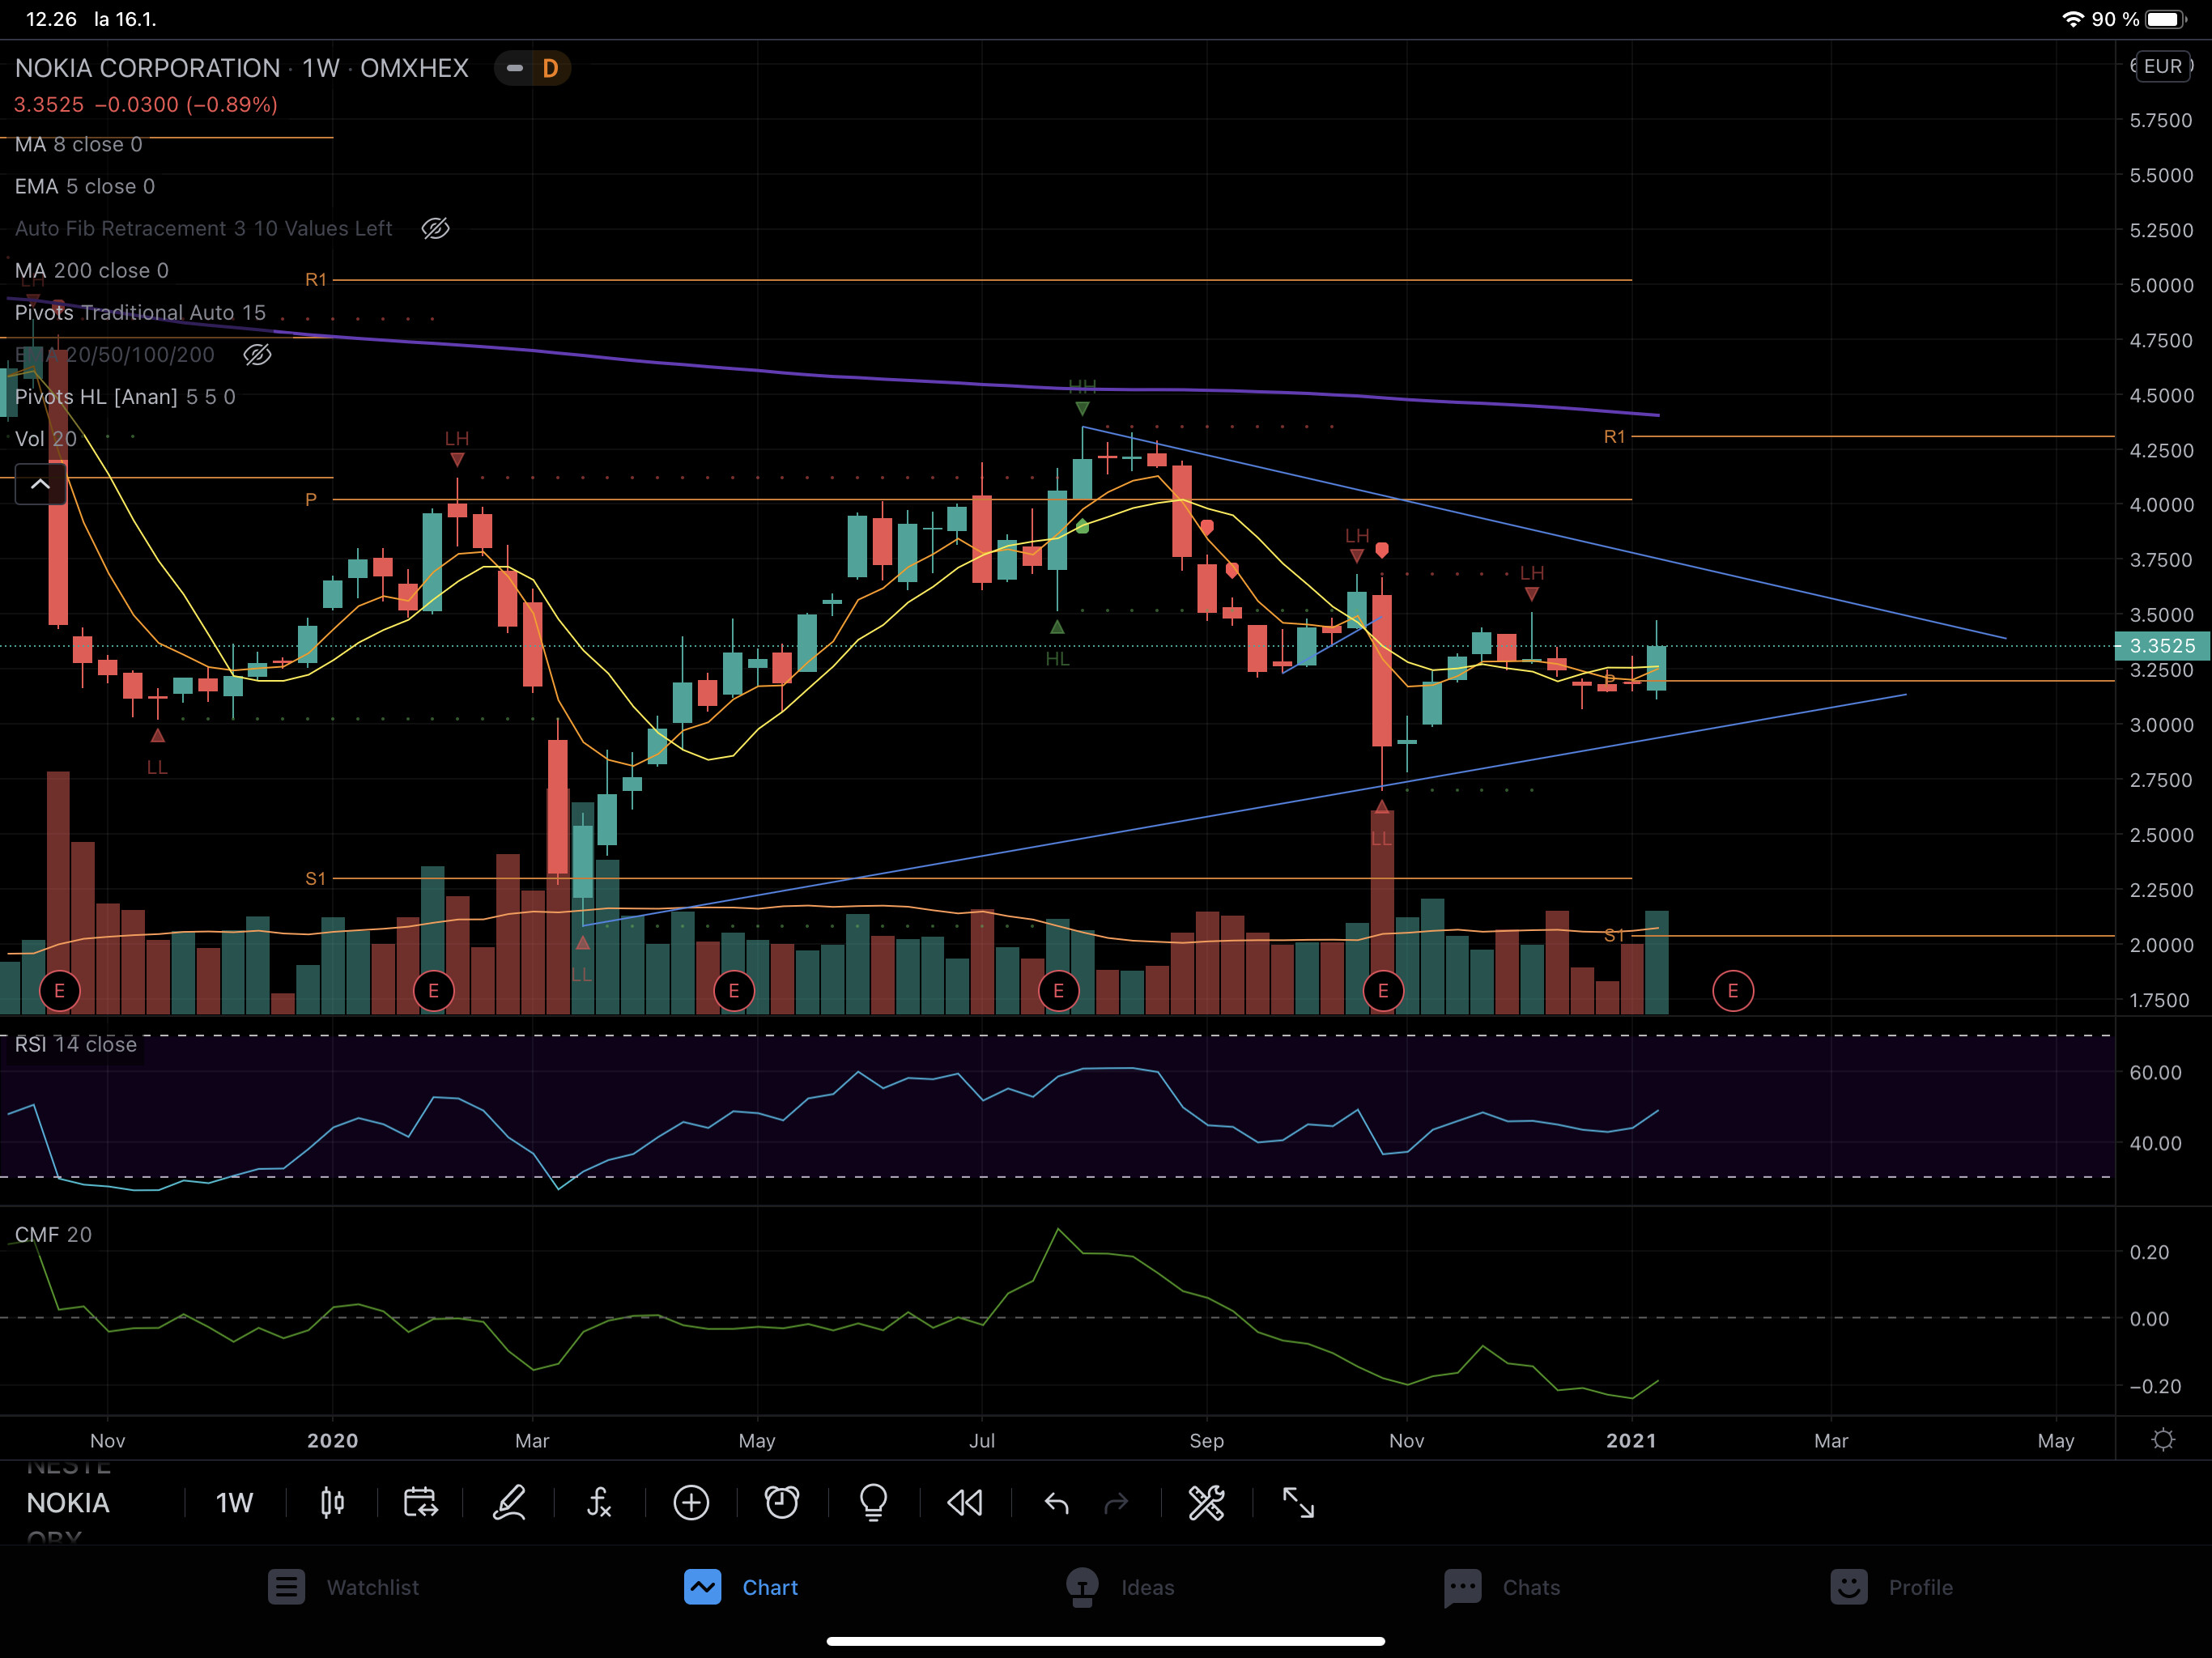This screenshot has height=1658, width=2212.
Task: Select the drawing pencil tool
Action: [509, 1502]
